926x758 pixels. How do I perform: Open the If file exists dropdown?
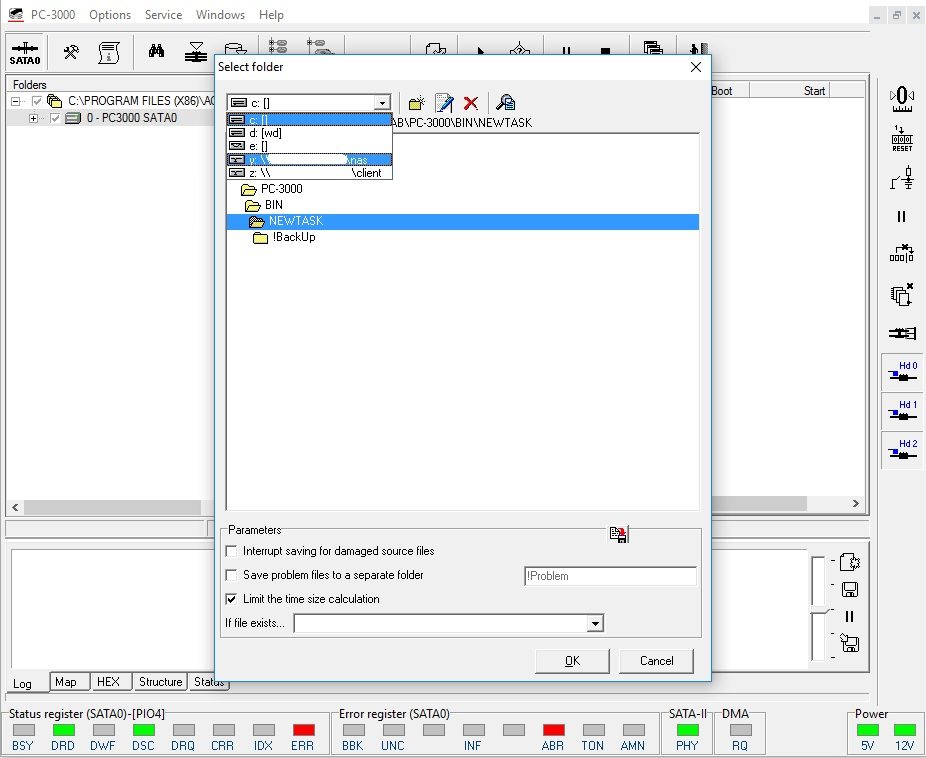click(x=595, y=623)
